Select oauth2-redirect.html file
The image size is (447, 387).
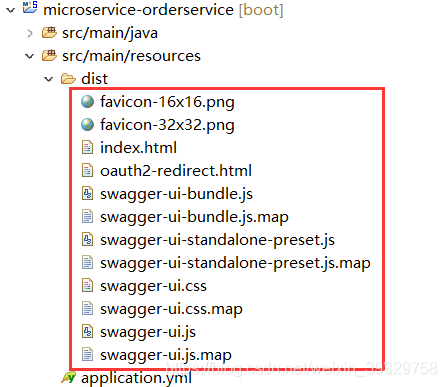176,171
